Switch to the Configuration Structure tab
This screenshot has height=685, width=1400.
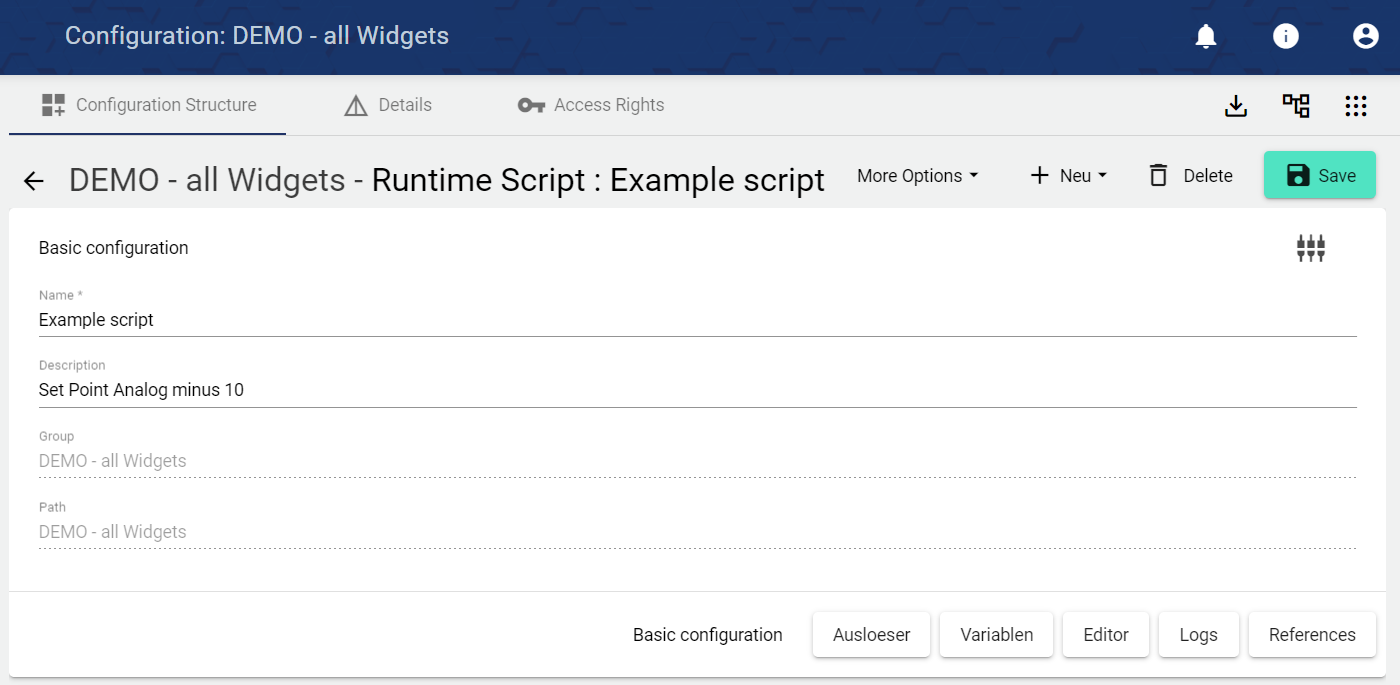click(x=148, y=105)
